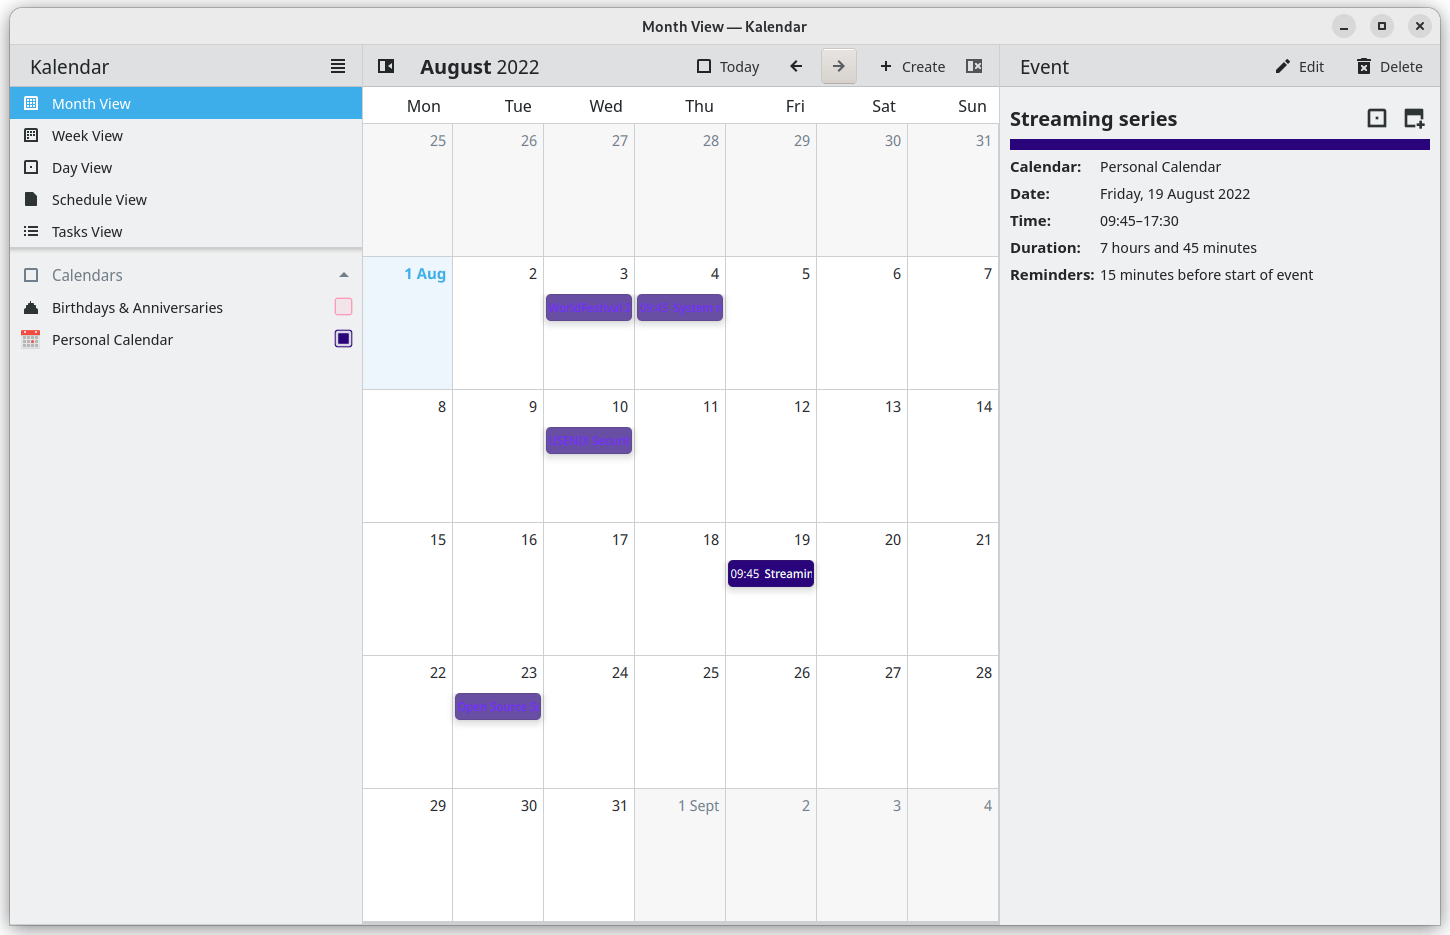Select August 12 day cell
The width and height of the screenshot is (1450, 935).
pyautogui.click(x=771, y=456)
